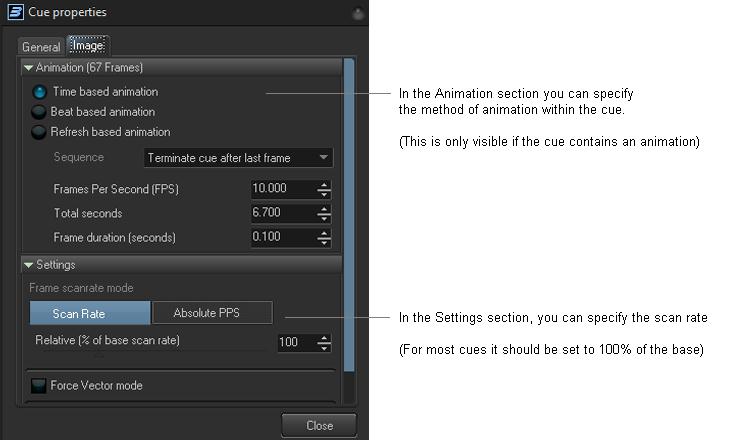The height and width of the screenshot is (440, 736).
Task: Increase Frame duration seconds value
Action: tap(324, 233)
